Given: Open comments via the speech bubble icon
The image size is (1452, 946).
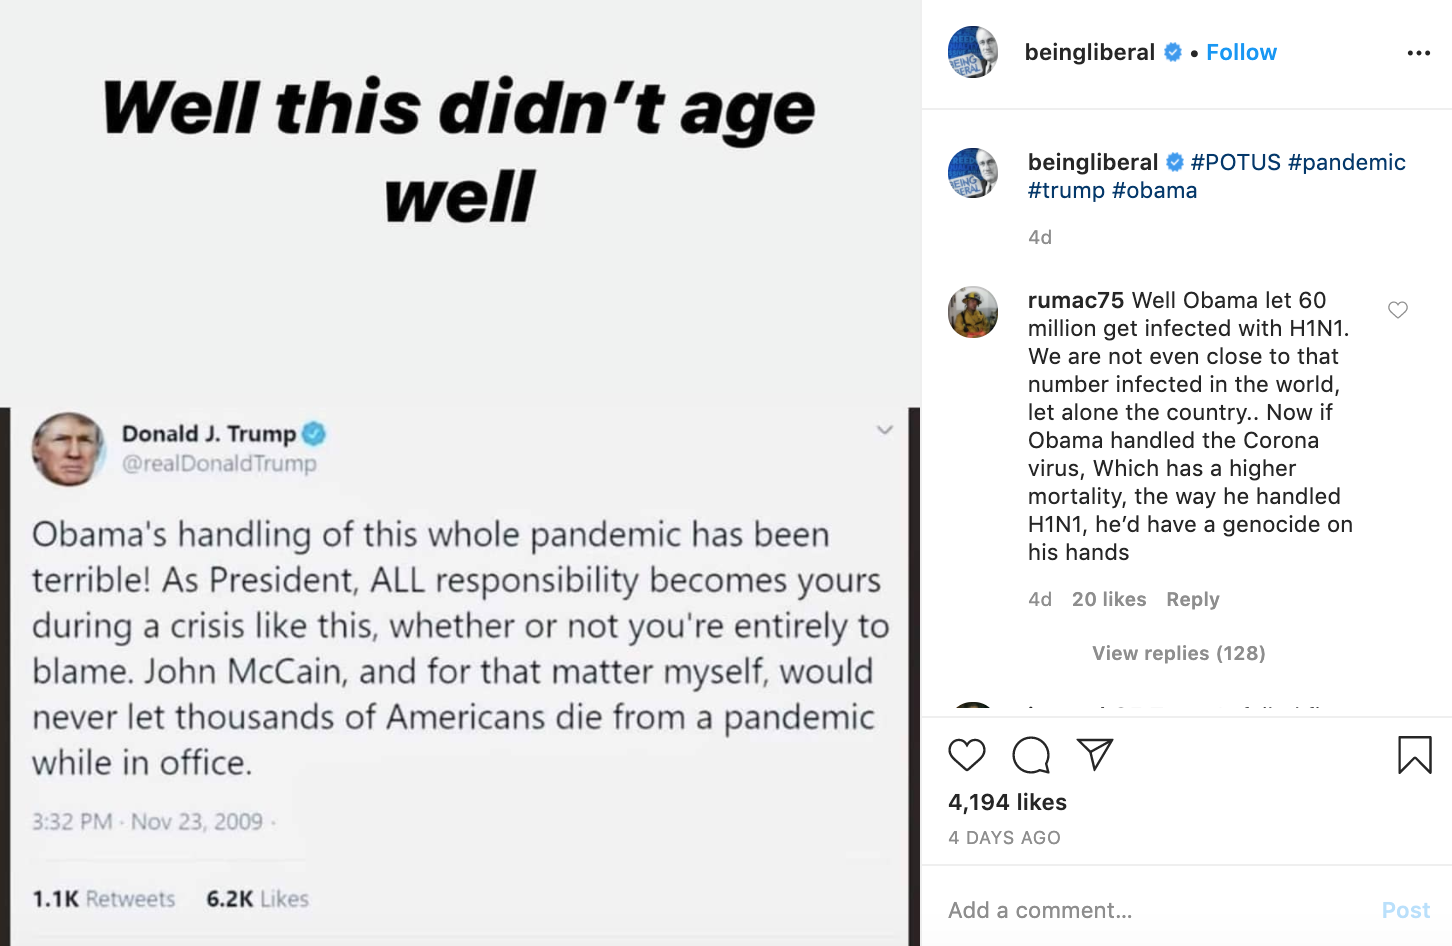Looking at the screenshot, I should click(x=1031, y=755).
